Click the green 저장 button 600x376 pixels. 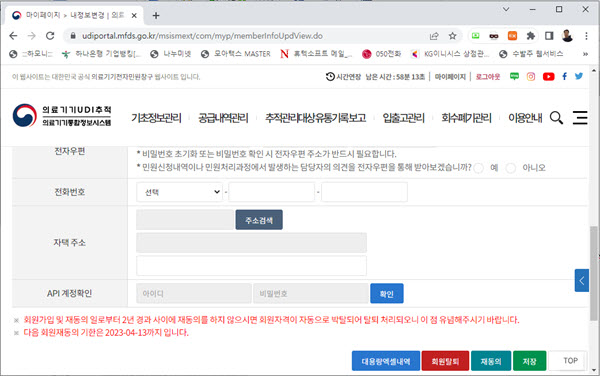pos(529,361)
